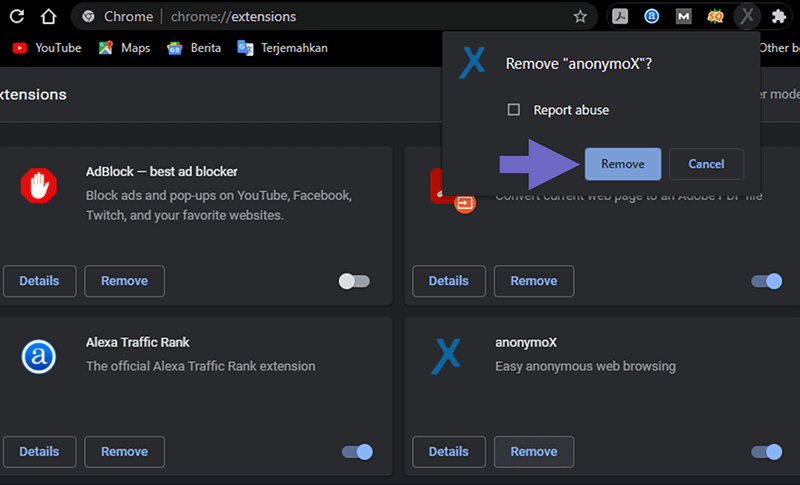Screen dimensions: 800x485
Task: Disable the Alexa Traffic Rank toggle
Action: point(357,452)
